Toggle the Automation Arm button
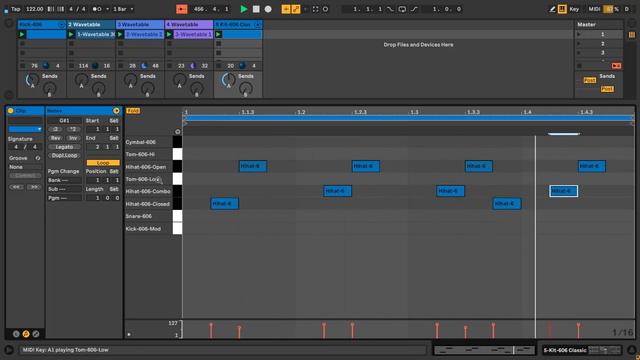Screen dimensions: 640x360 [x=296, y=9]
